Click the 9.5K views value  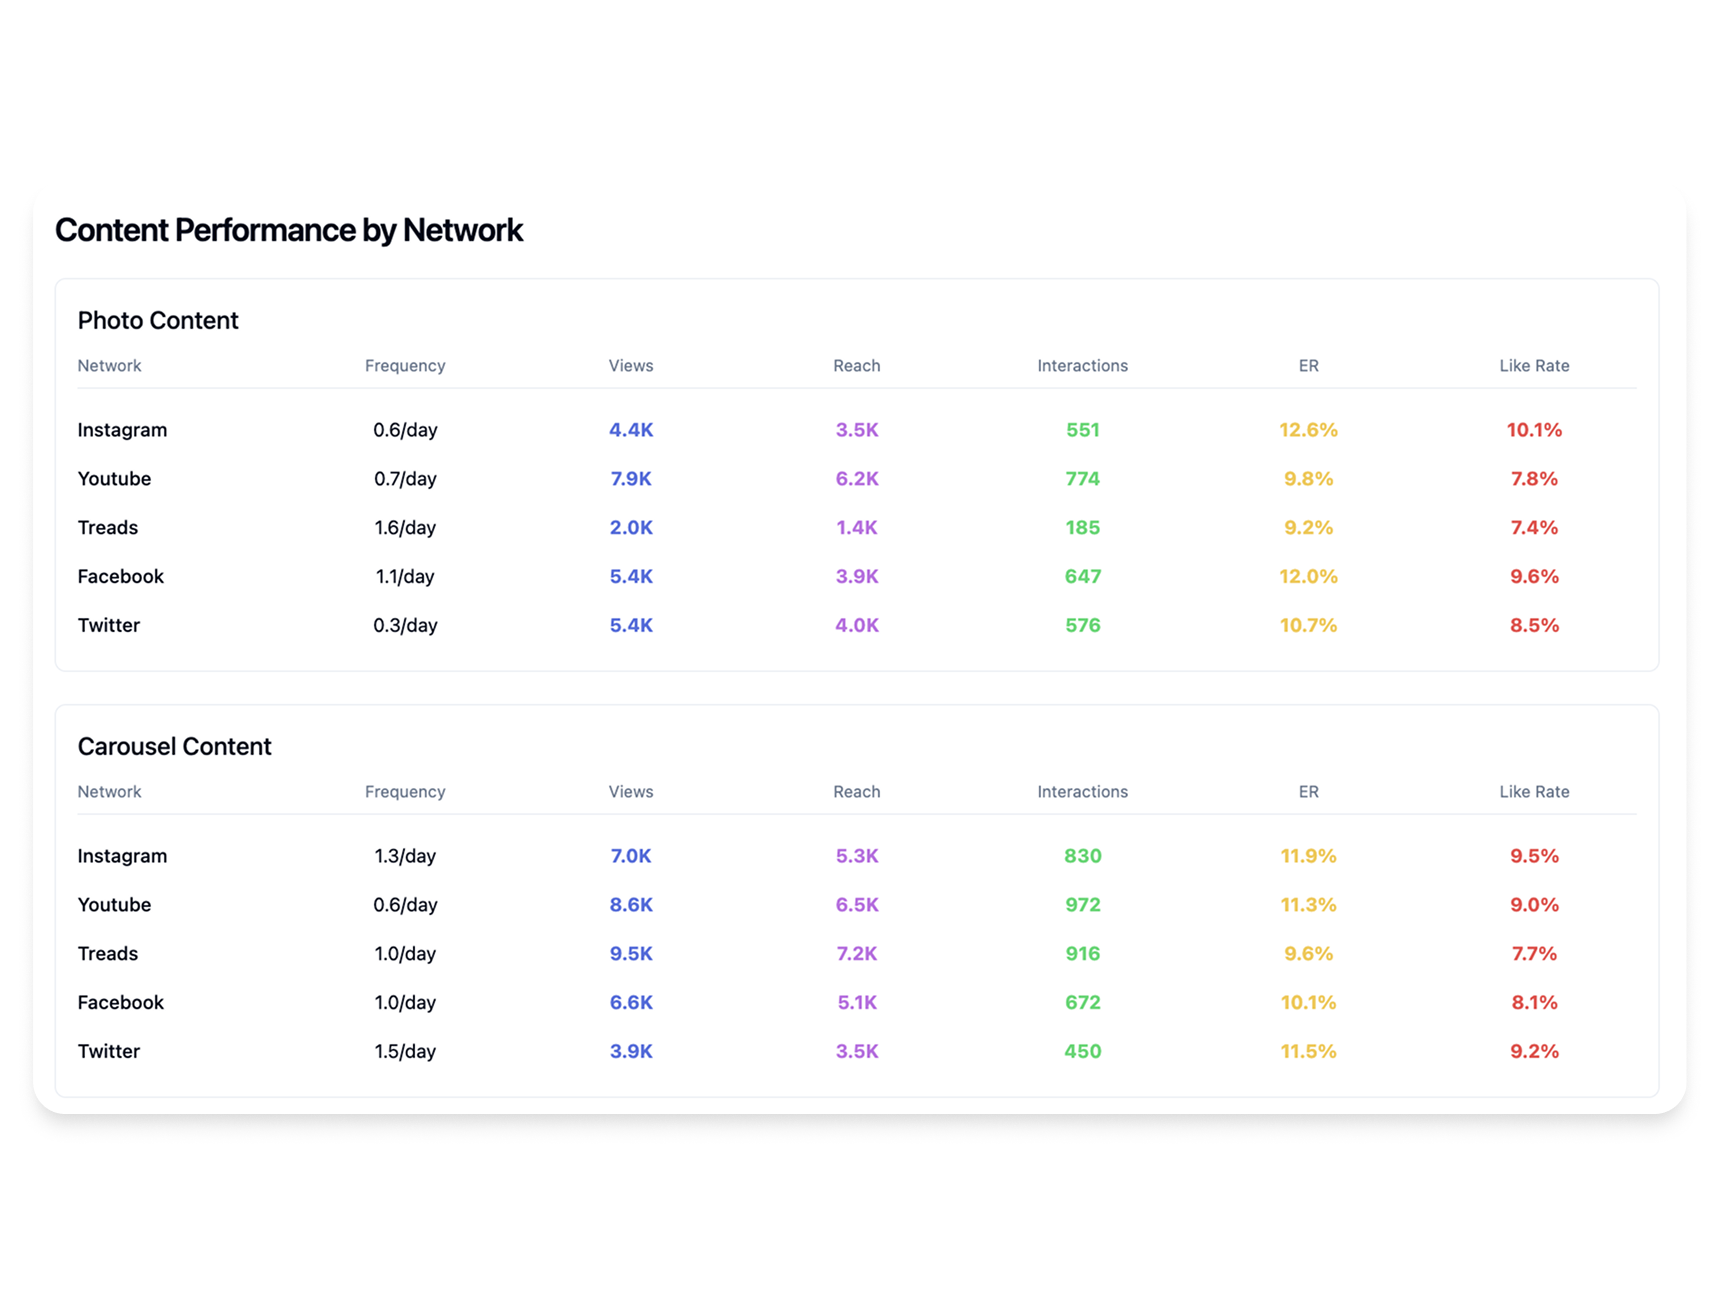coord(630,954)
